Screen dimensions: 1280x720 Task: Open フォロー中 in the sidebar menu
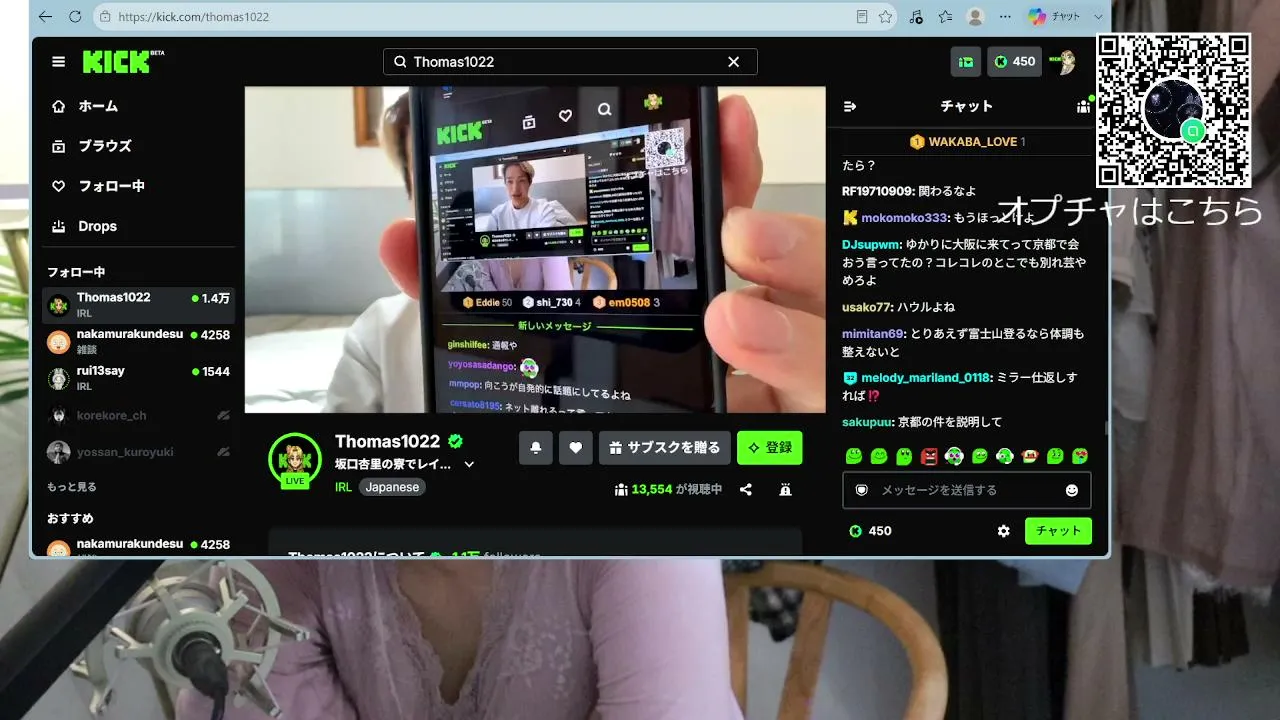click(x=139, y=186)
